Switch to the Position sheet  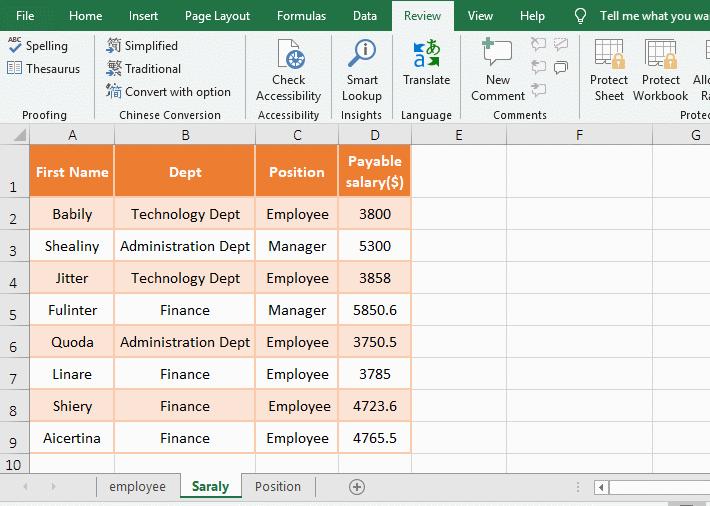[278, 487]
